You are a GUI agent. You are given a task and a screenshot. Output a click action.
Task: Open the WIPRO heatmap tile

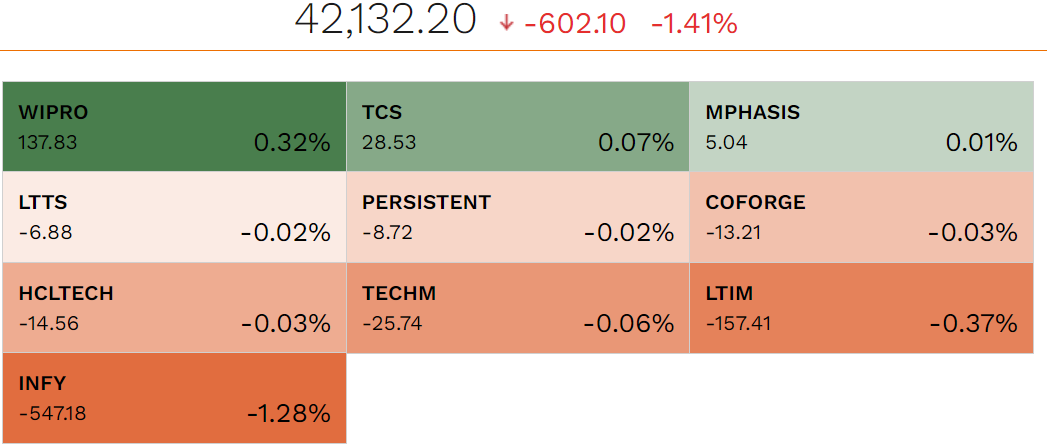174,126
